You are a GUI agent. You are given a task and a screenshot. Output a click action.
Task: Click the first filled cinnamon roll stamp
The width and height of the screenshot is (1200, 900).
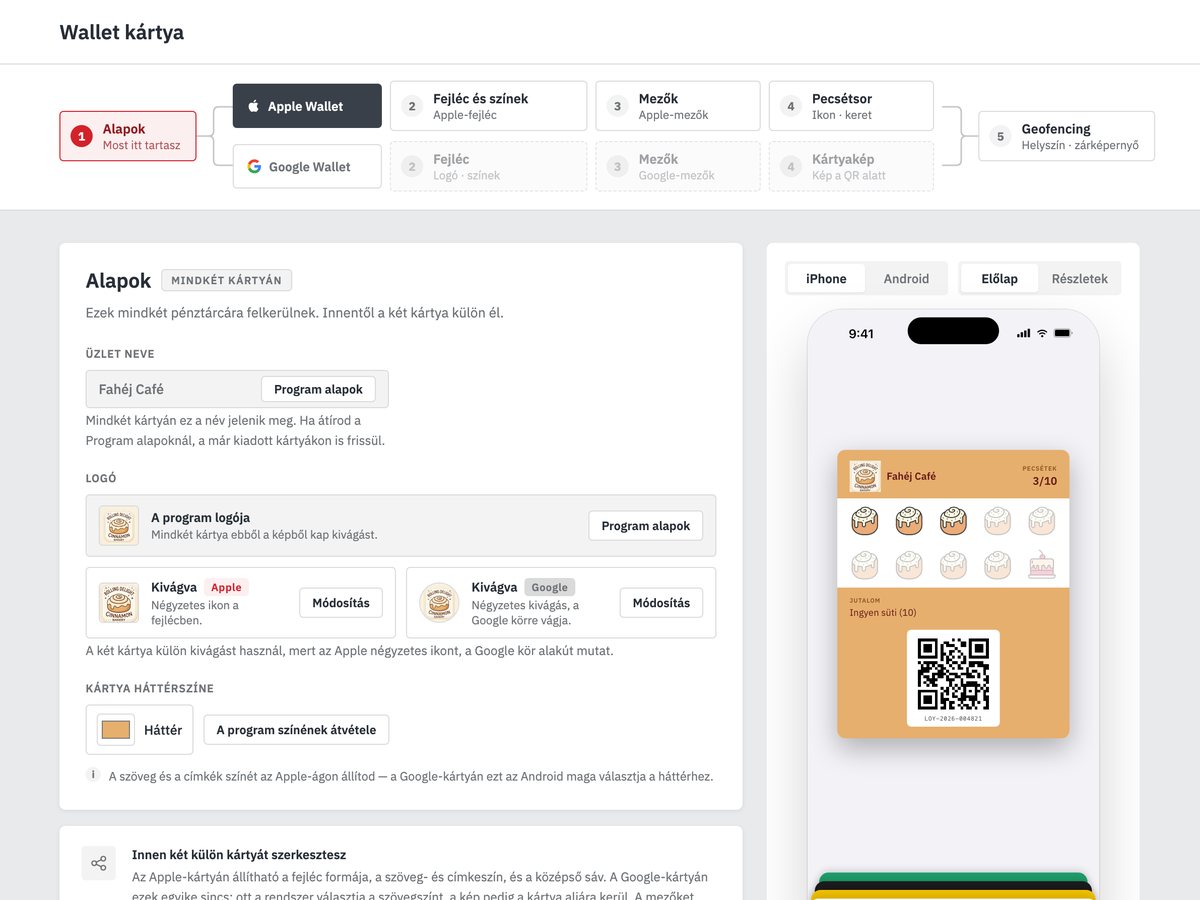[864, 520]
